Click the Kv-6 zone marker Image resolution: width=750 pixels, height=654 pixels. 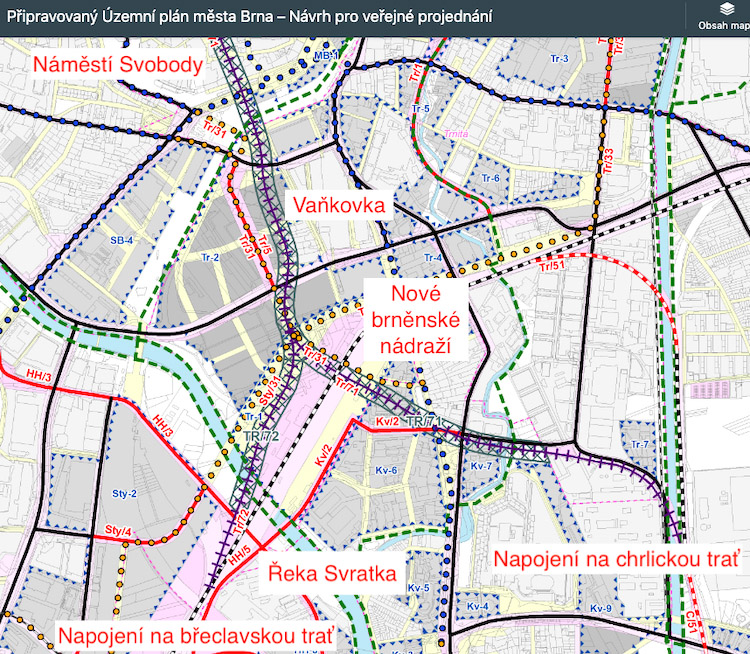pos(387,471)
